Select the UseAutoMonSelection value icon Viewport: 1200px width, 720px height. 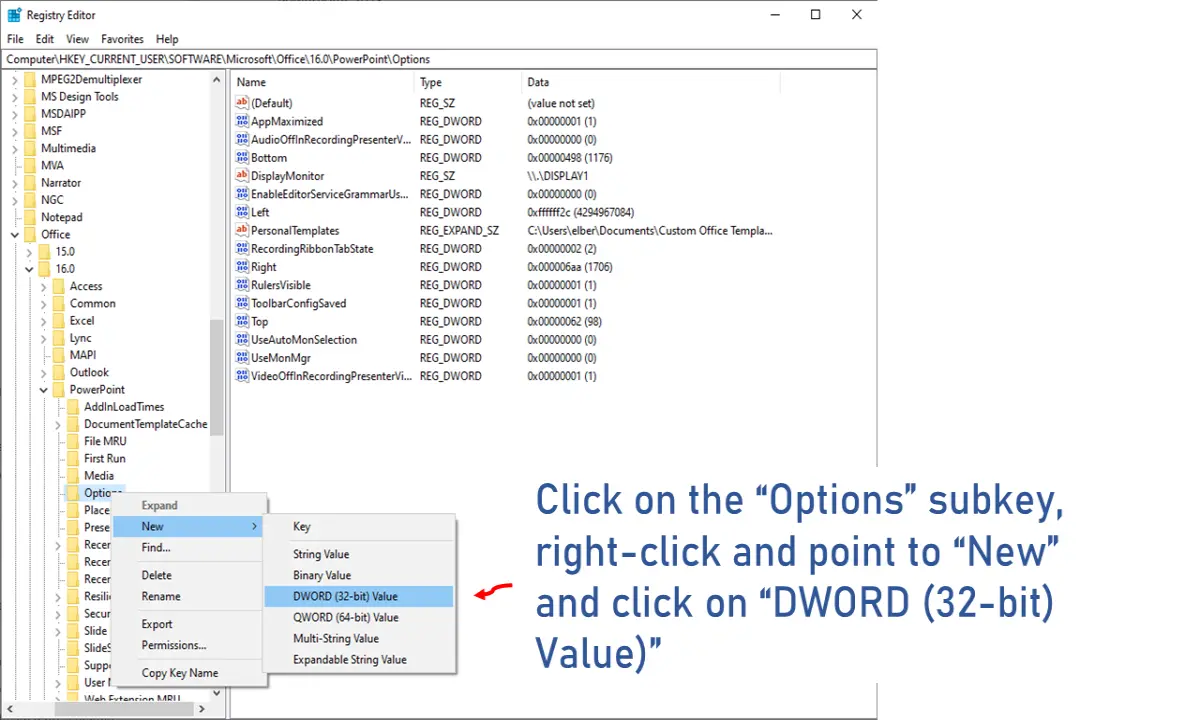(x=241, y=339)
